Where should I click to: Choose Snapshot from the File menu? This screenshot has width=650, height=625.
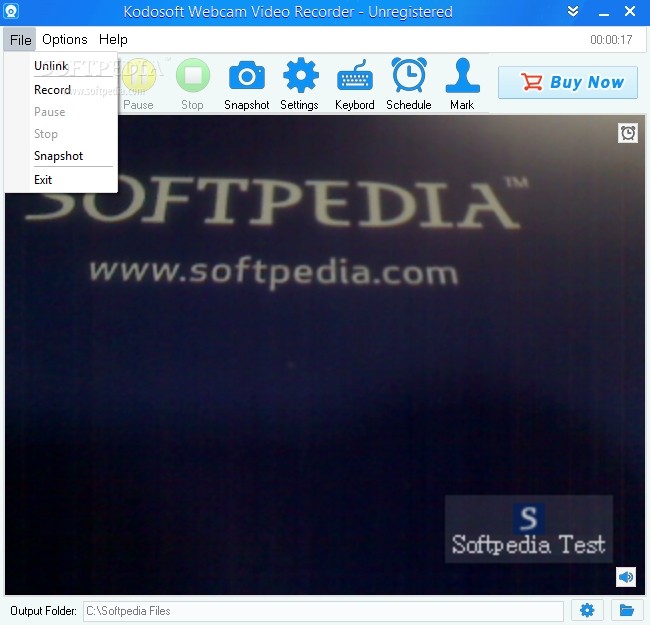coord(61,156)
